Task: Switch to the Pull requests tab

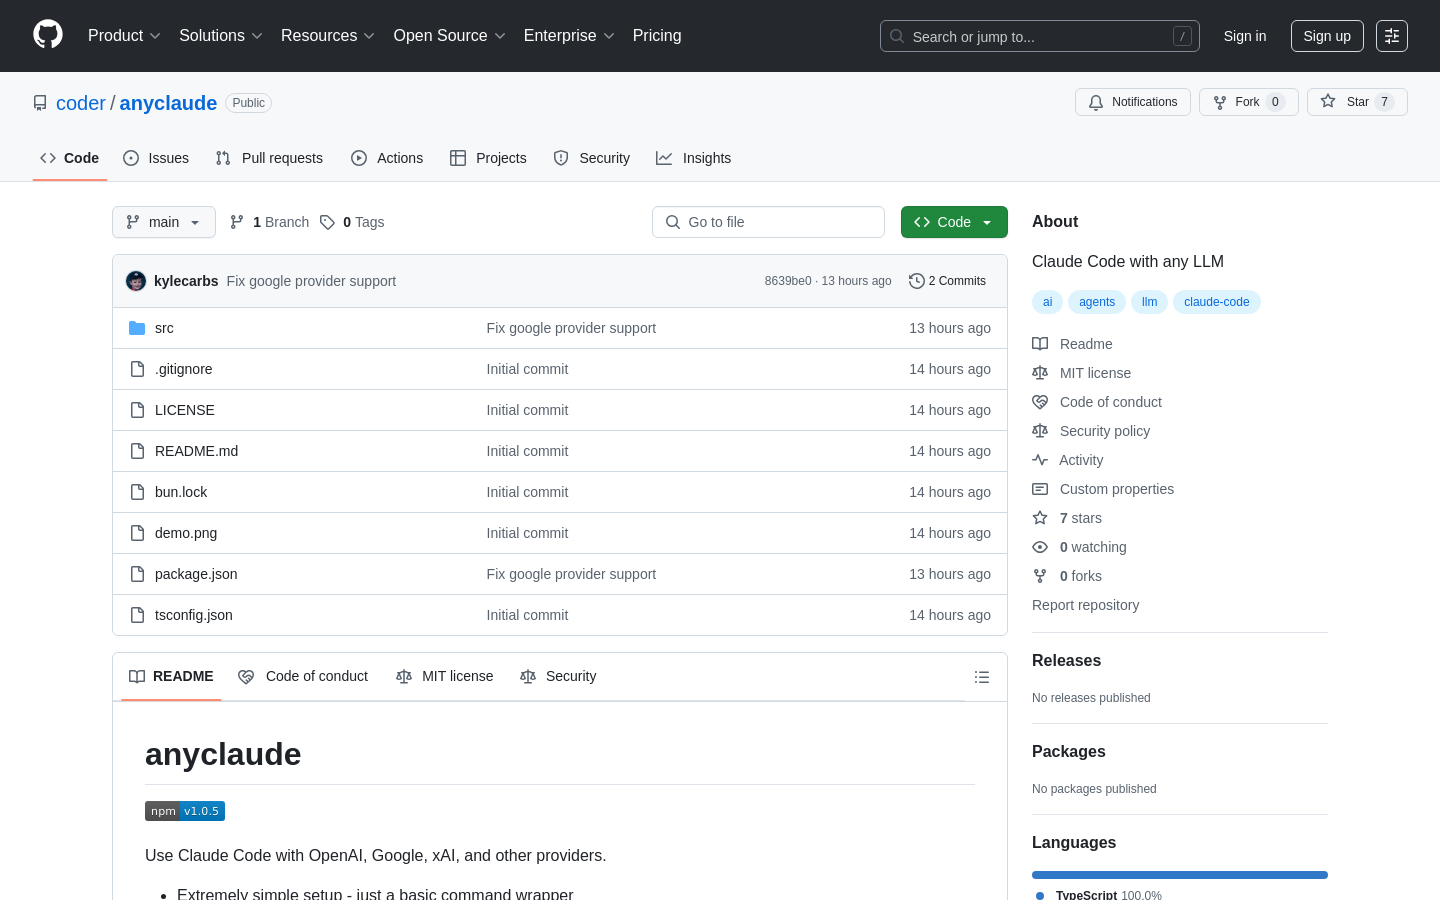Action: 269,158
